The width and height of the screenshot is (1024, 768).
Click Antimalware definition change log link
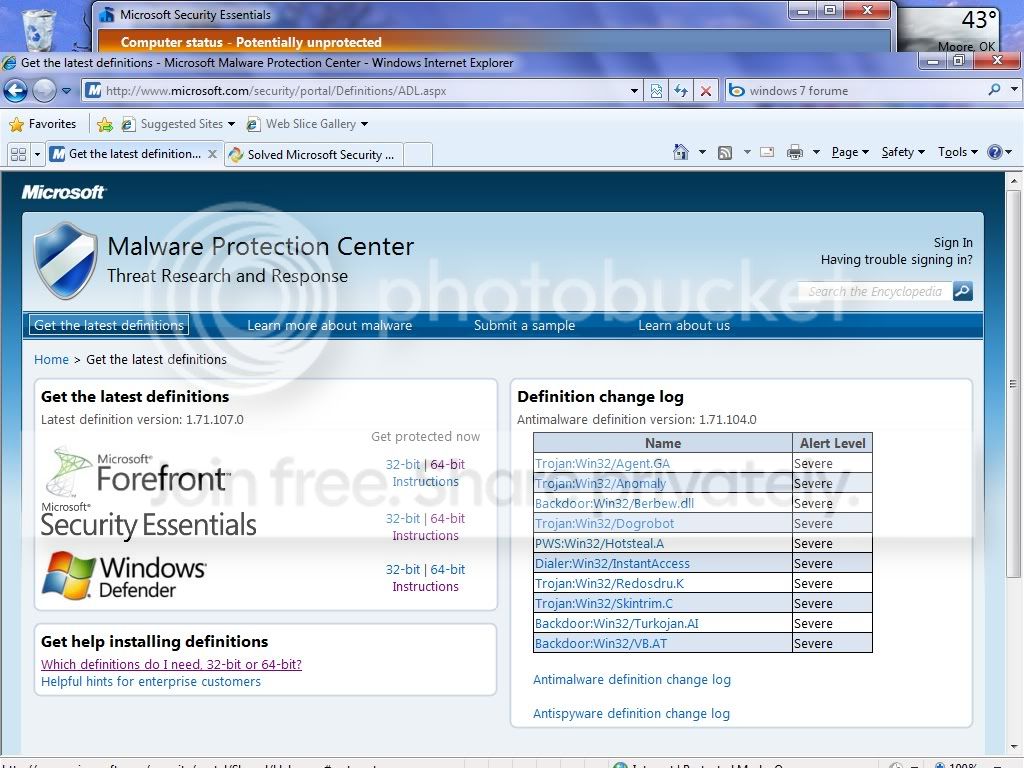coord(632,680)
